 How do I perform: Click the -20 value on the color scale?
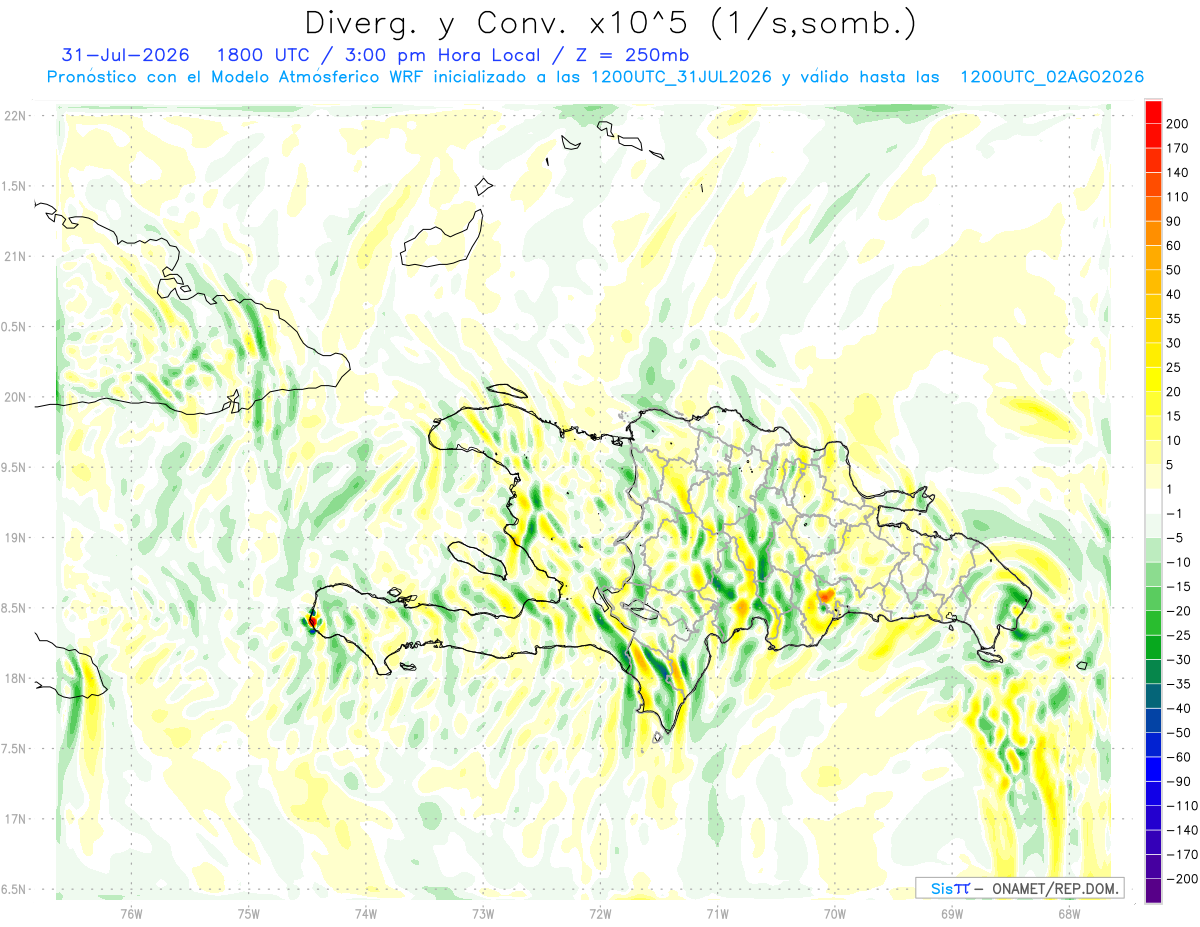pyautogui.click(x=1177, y=612)
